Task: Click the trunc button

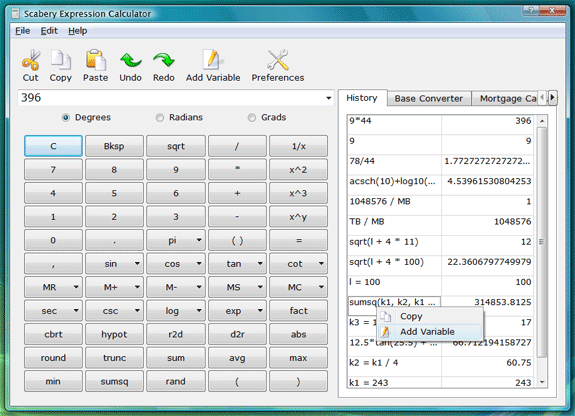Action: point(114,358)
